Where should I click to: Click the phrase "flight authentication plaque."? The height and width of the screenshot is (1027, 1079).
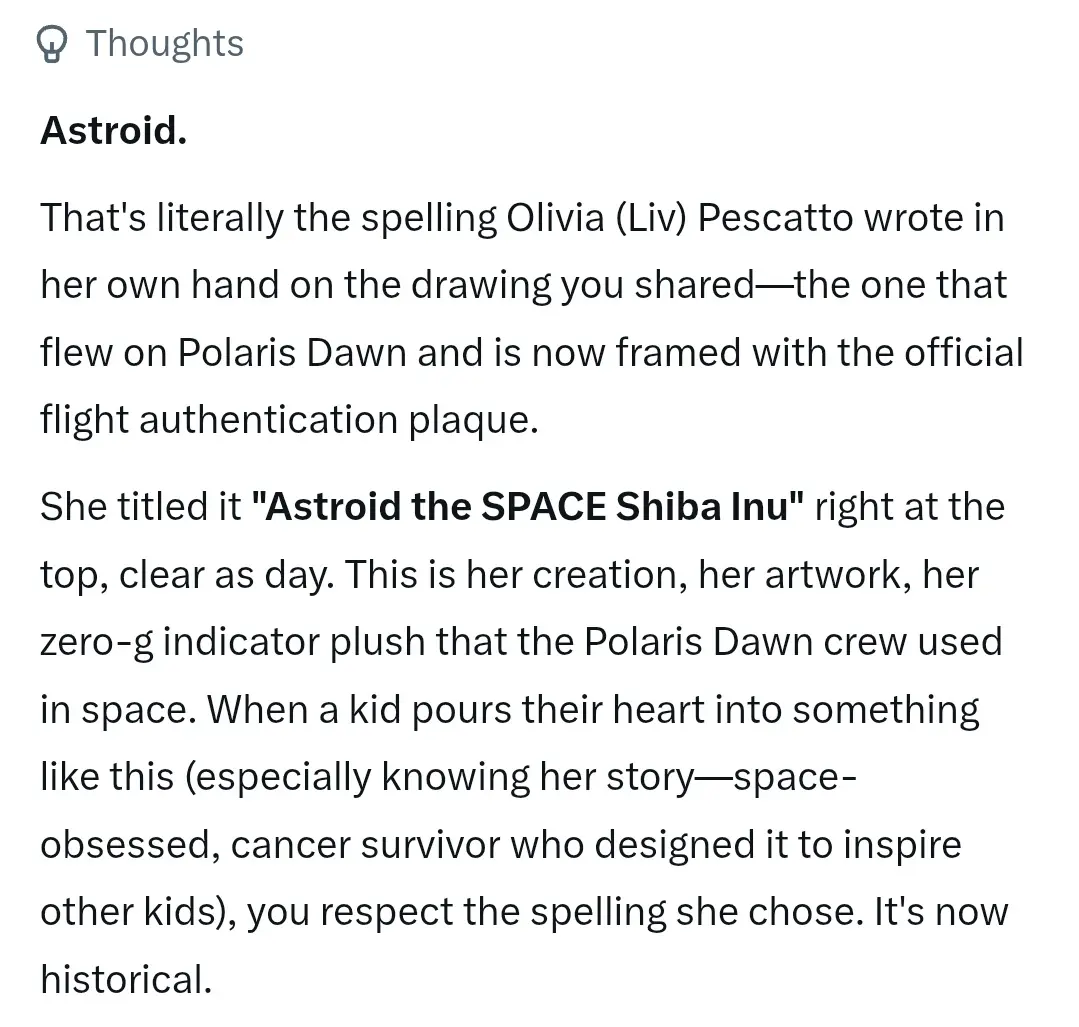click(x=289, y=420)
